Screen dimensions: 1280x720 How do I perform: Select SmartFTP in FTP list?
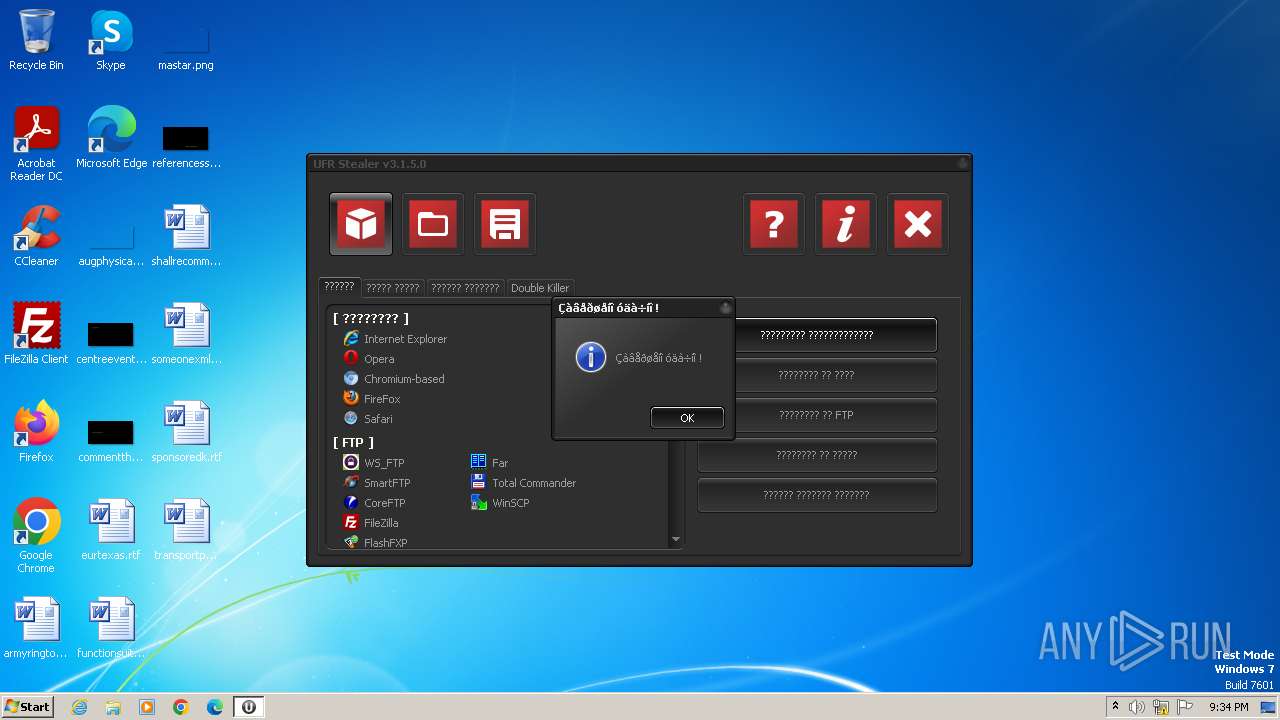pyautogui.click(x=377, y=483)
